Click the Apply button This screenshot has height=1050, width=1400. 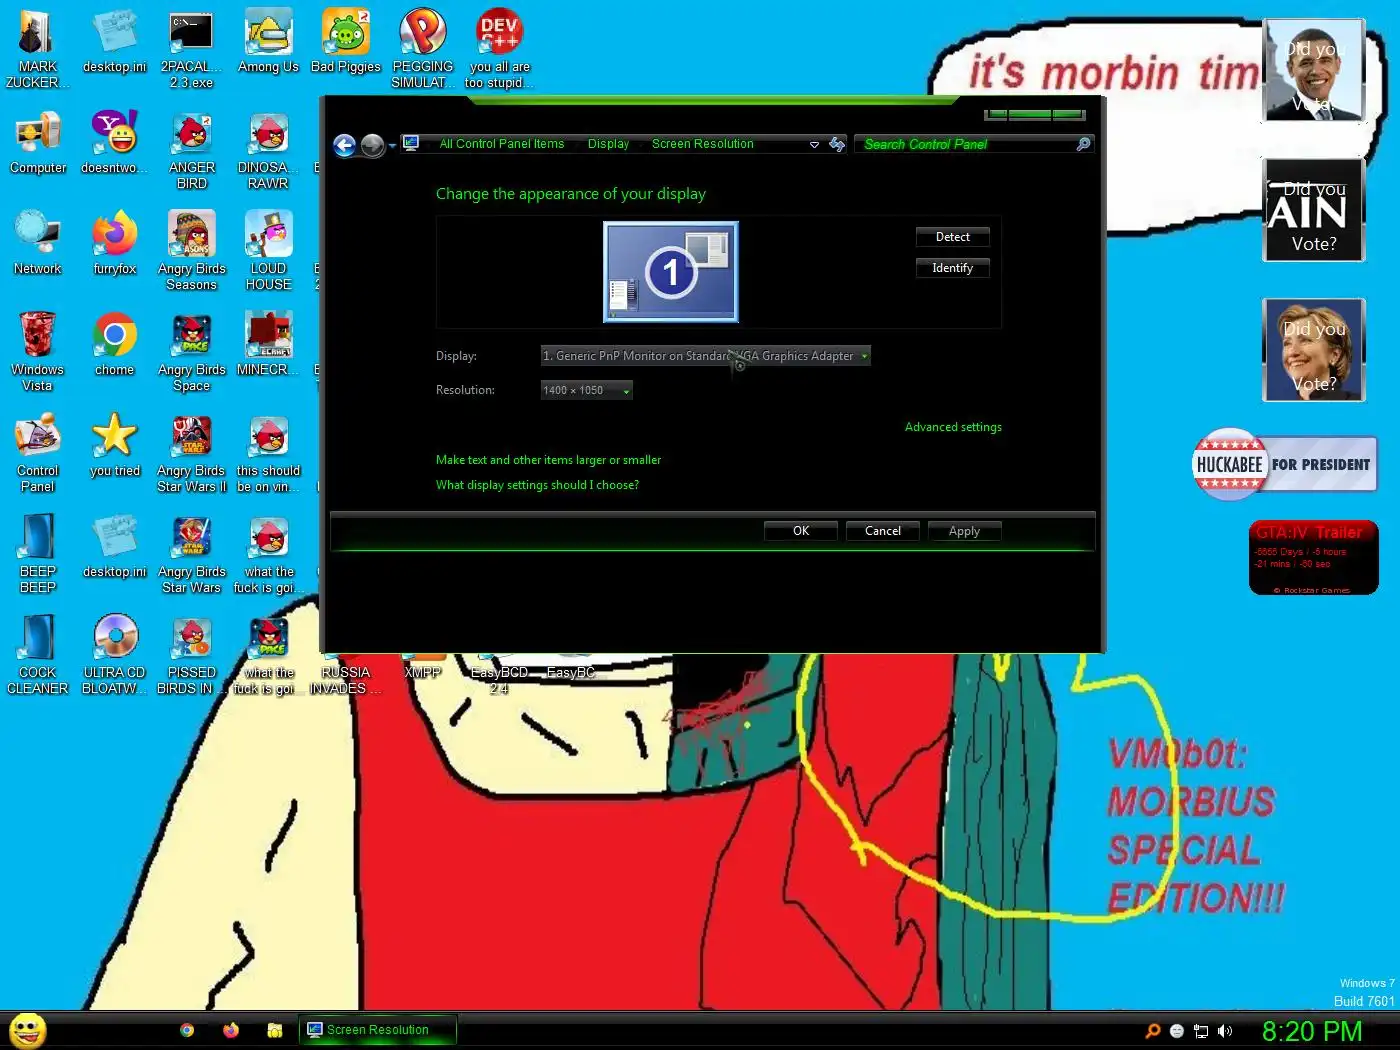(x=964, y=531)
